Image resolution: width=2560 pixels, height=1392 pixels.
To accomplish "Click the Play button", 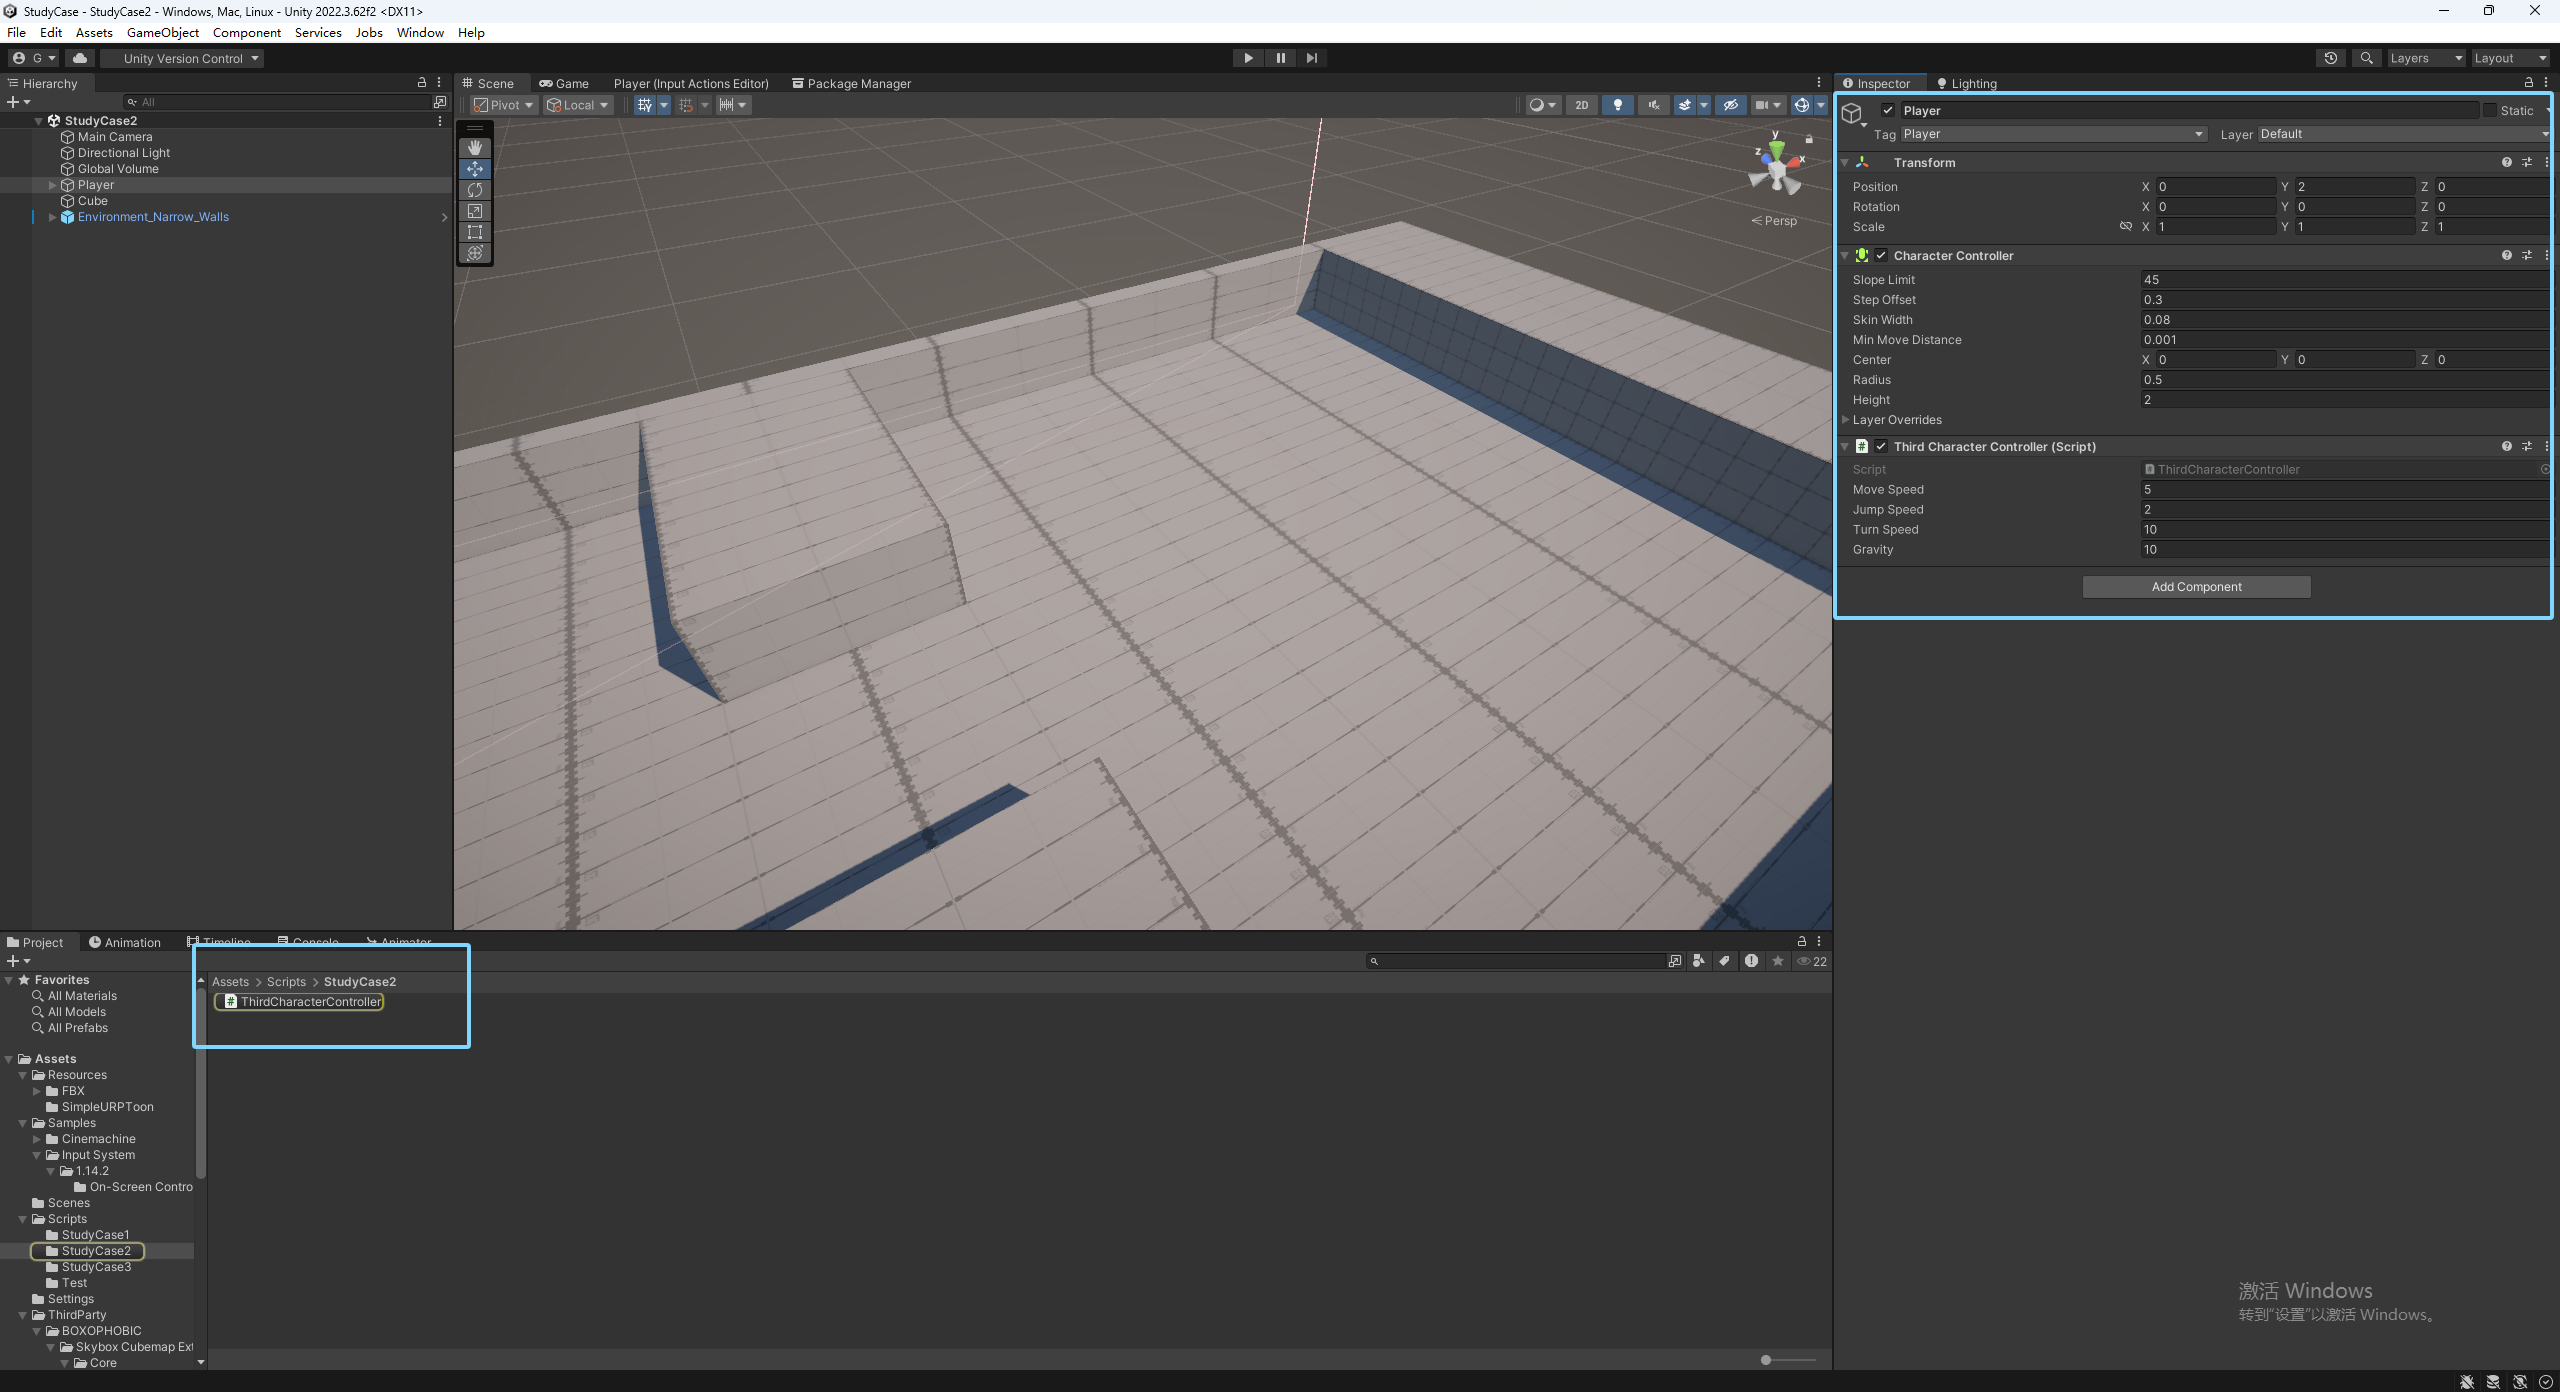I will (x=1248, y=58).
